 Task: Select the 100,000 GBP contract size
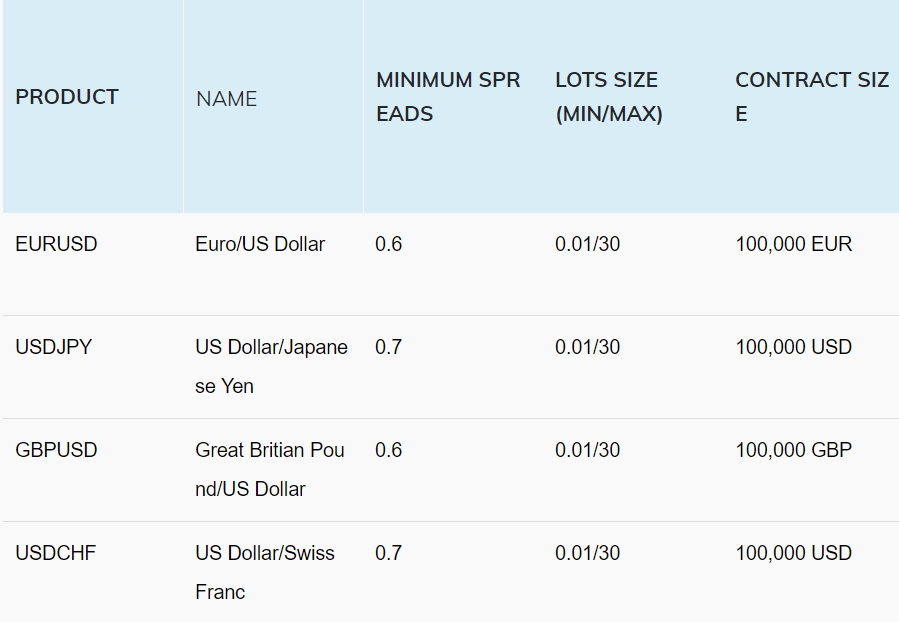[794, 451]
